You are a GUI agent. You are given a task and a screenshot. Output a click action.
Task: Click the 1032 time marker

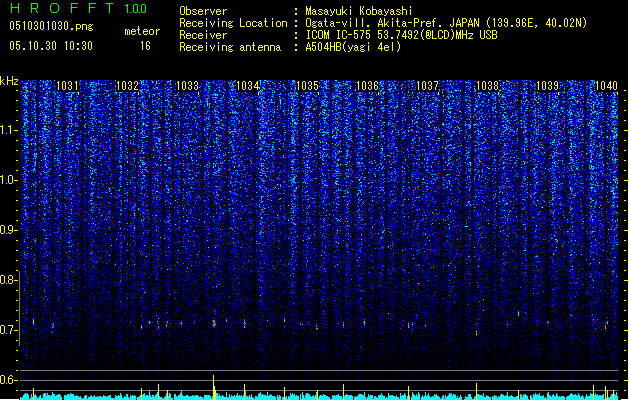127,86
